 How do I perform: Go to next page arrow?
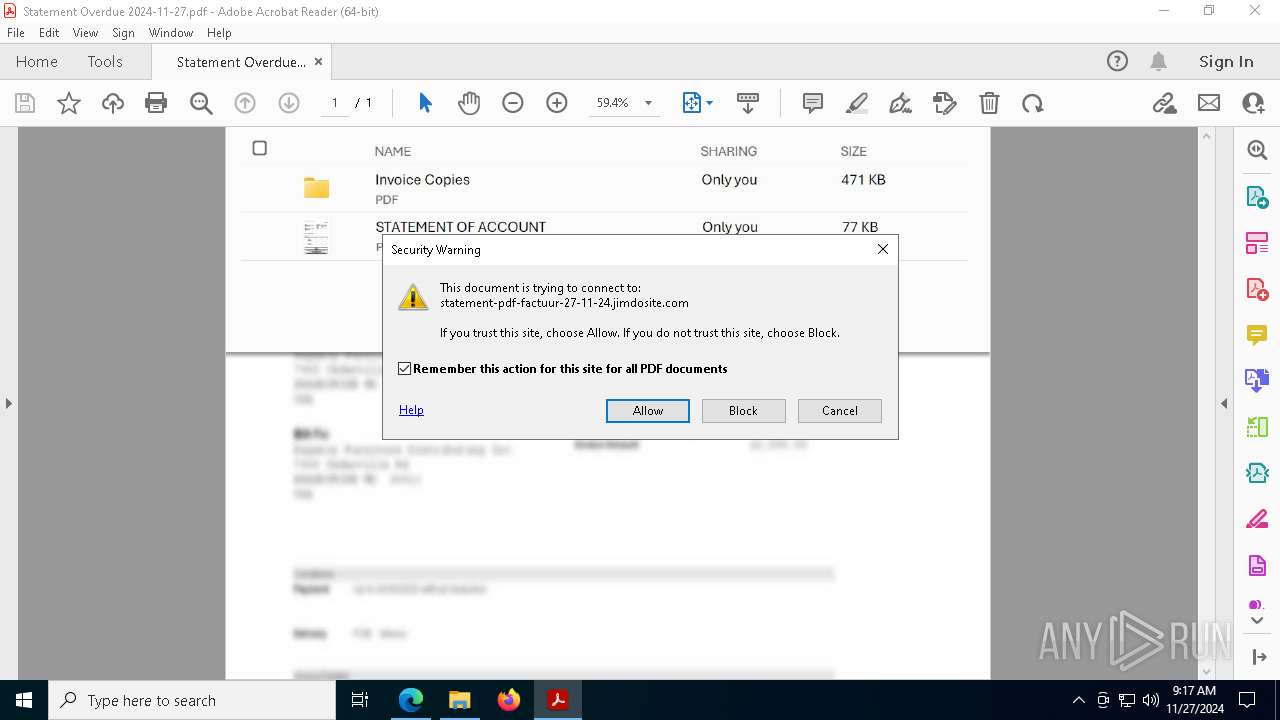click(289, 103)
